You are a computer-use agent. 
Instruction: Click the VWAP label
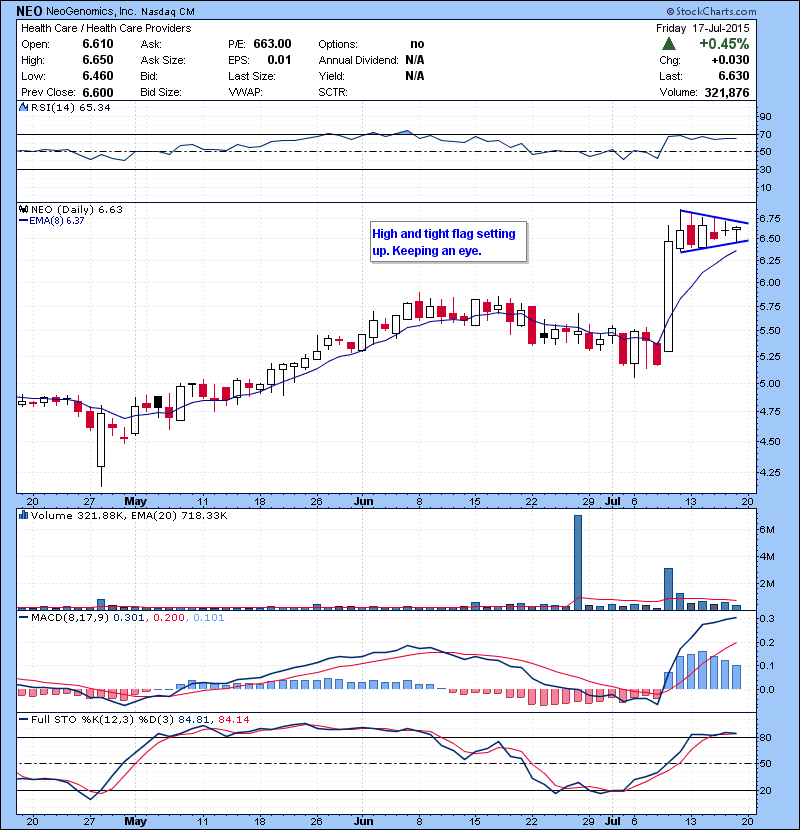[x=245, y=92]
